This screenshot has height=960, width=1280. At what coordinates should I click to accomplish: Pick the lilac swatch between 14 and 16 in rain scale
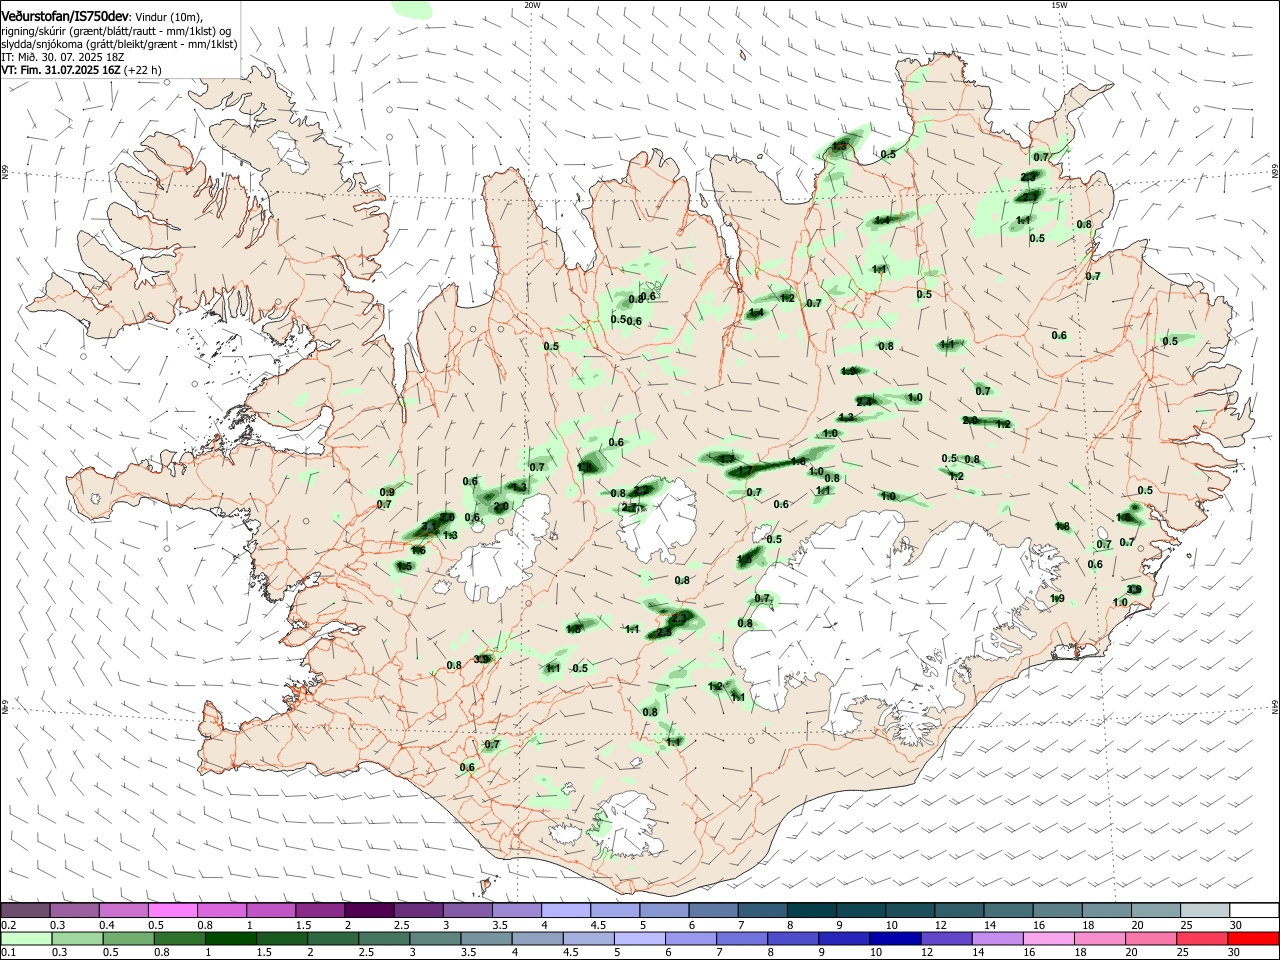pos(998,938)
